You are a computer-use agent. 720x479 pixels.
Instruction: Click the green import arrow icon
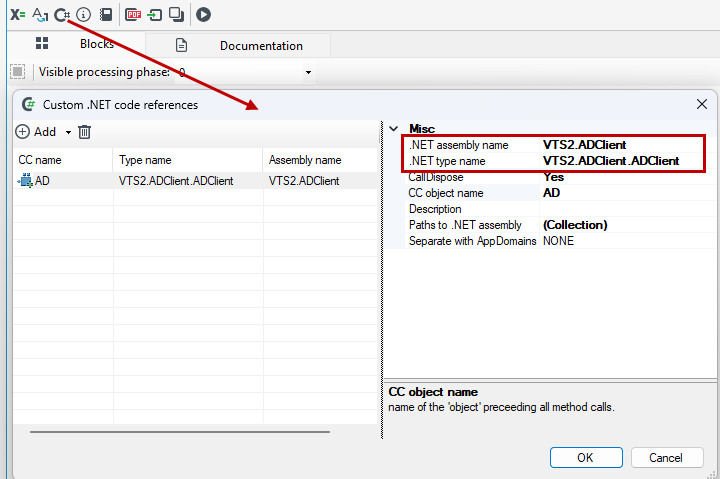(x=155, y=15)
